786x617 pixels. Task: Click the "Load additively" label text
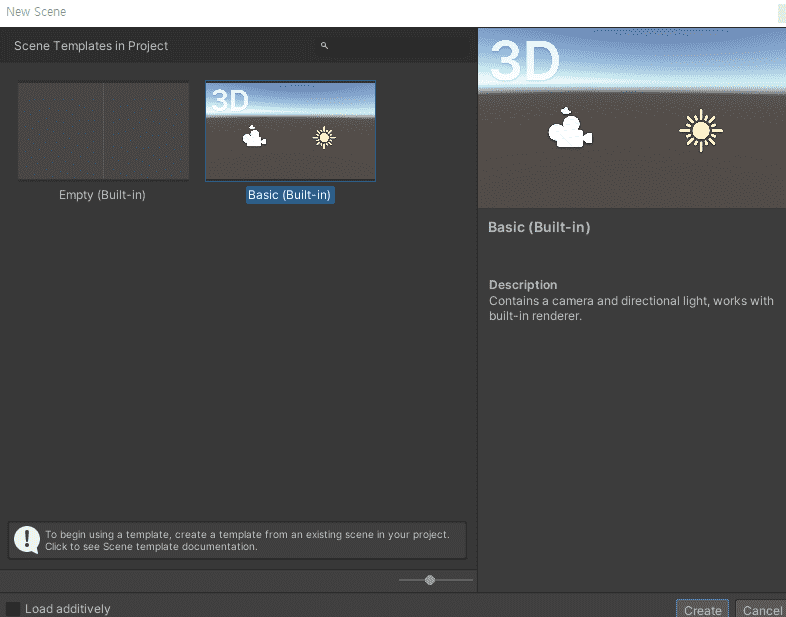[x=68, y=609]
